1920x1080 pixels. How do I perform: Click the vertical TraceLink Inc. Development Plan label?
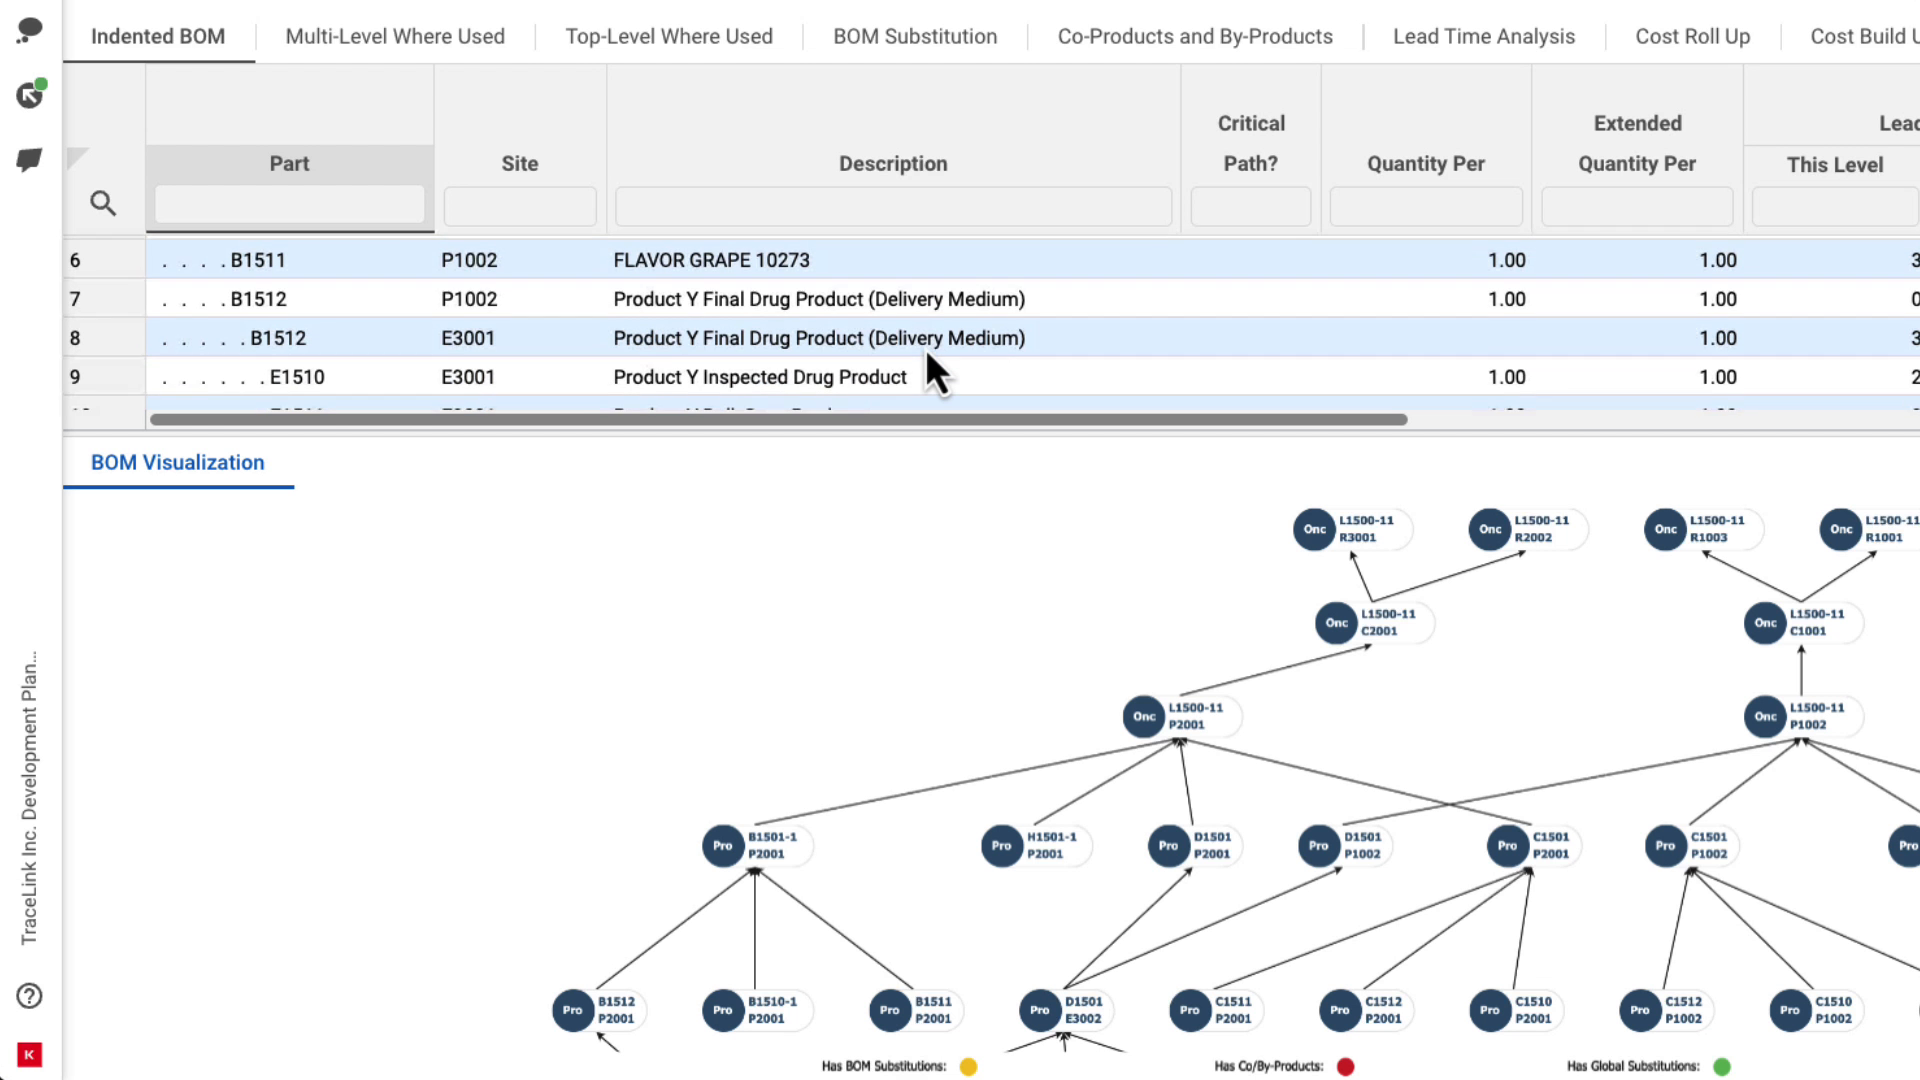(30, 797)
